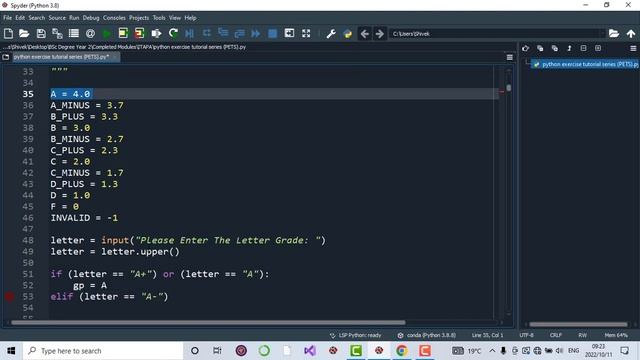Toggle breakpoint on line 53
Image resolution: width=640 pixels, height=360 pixels.
pyautogui.click(x=10, y=297)
